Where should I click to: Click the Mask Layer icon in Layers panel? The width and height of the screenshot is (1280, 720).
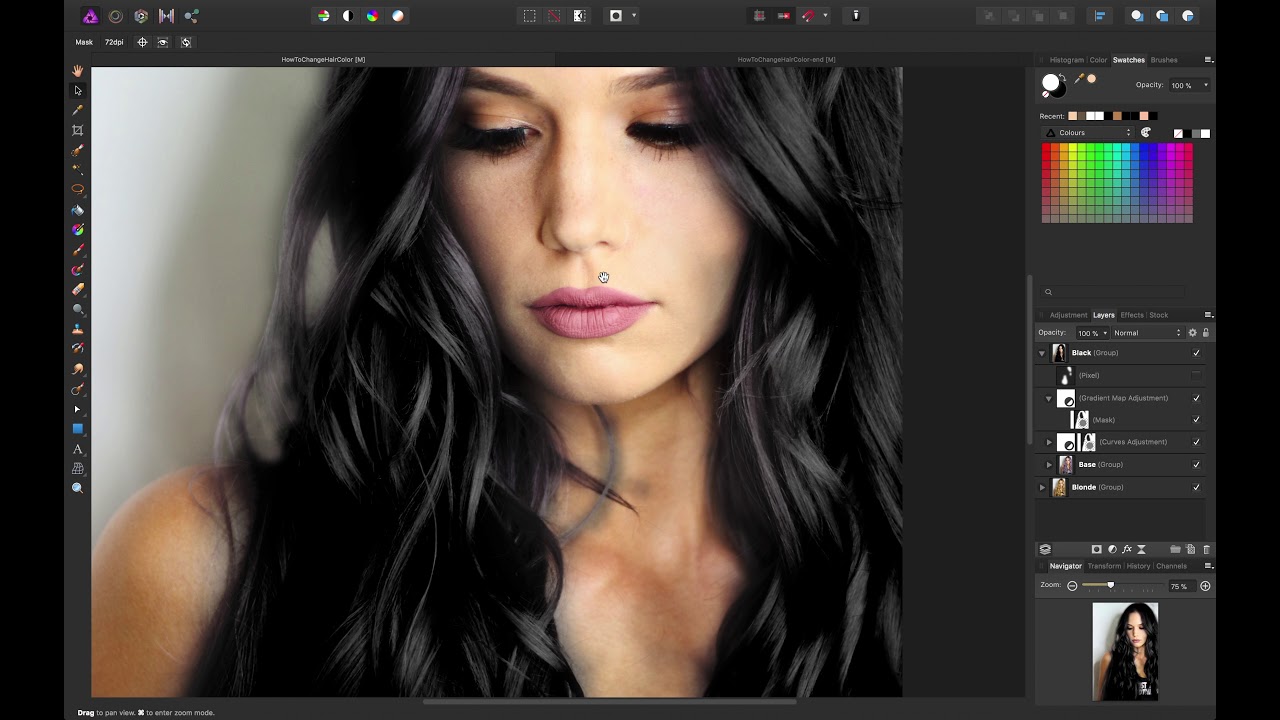tap(1097, 549)
